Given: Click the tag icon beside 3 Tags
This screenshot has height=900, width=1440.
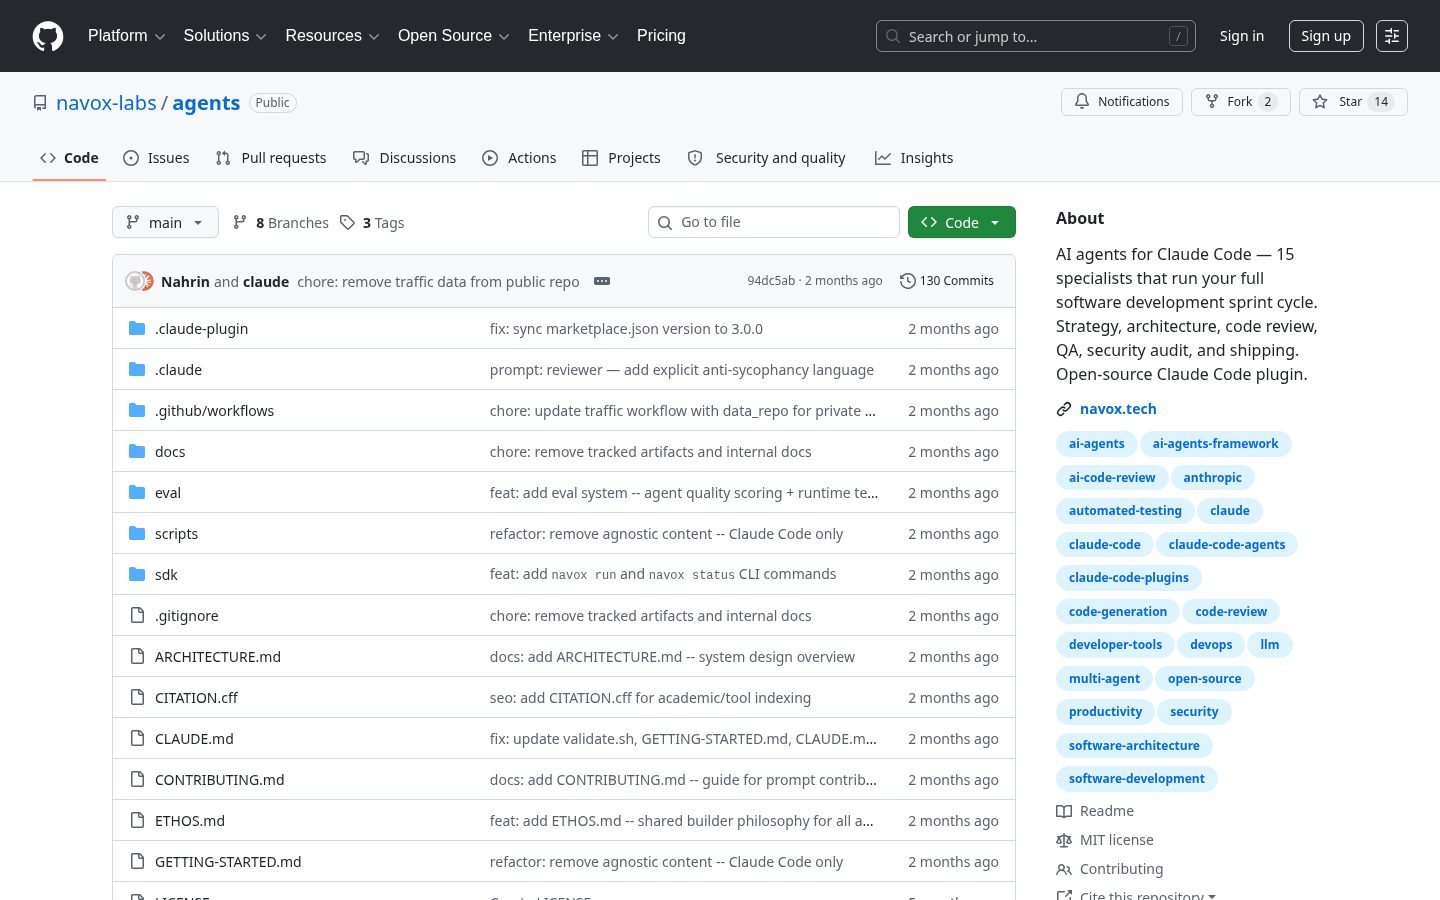Looking at the screenshot, I should [x=347, y=222].
